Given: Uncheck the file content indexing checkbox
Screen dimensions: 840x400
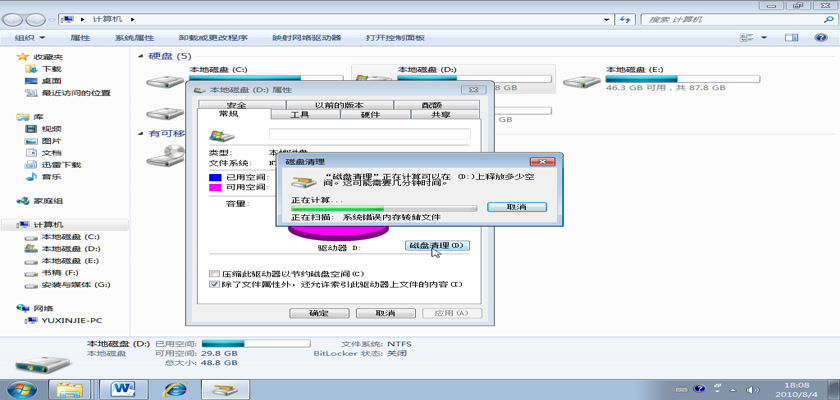Looking at the screenshot, I should [213, 285].
